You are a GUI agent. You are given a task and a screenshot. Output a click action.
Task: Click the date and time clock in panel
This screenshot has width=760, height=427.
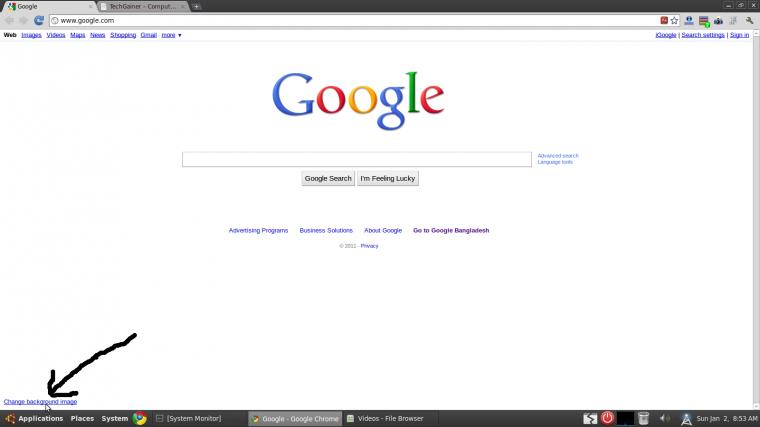727,418
